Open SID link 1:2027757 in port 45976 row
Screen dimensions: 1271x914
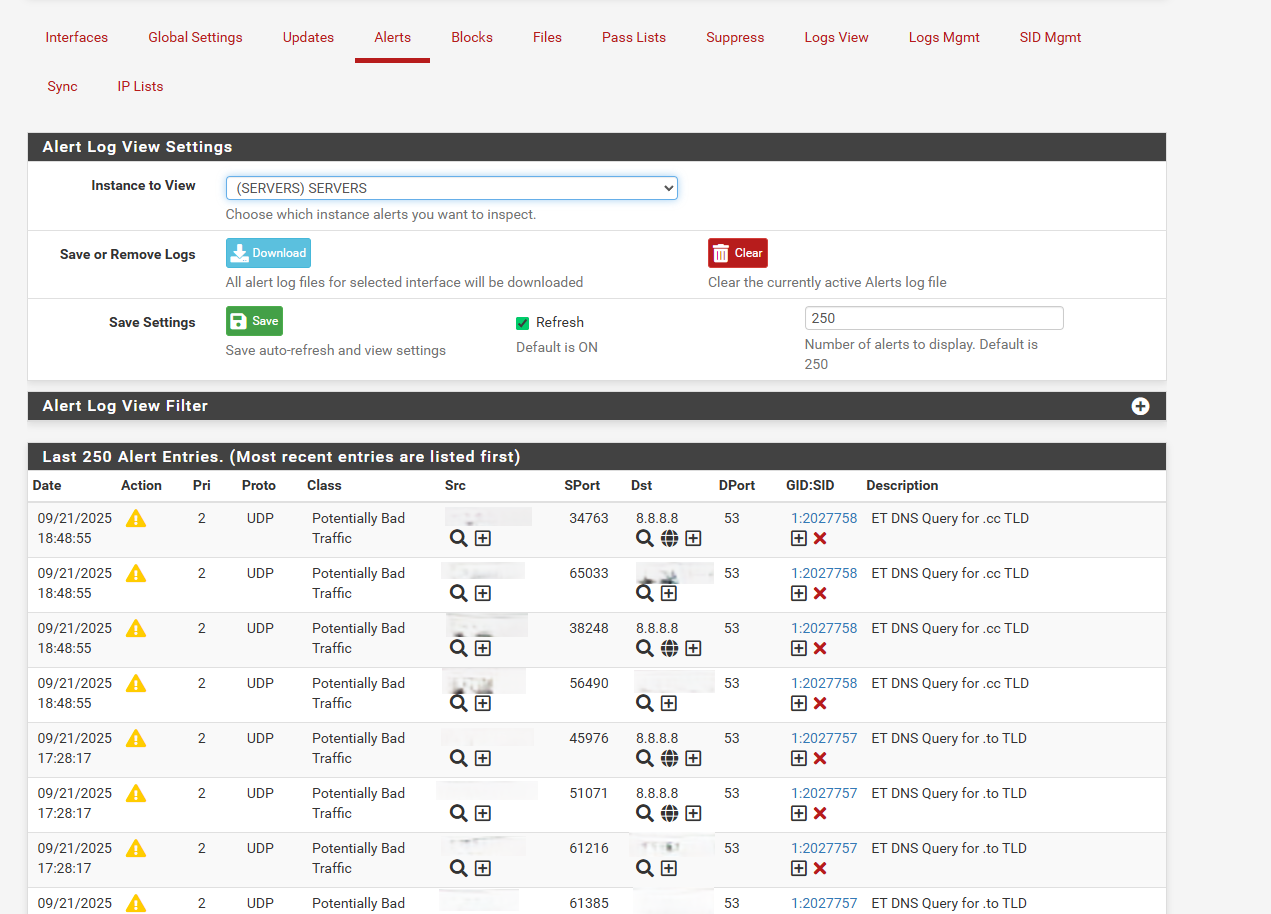point(824,738)
